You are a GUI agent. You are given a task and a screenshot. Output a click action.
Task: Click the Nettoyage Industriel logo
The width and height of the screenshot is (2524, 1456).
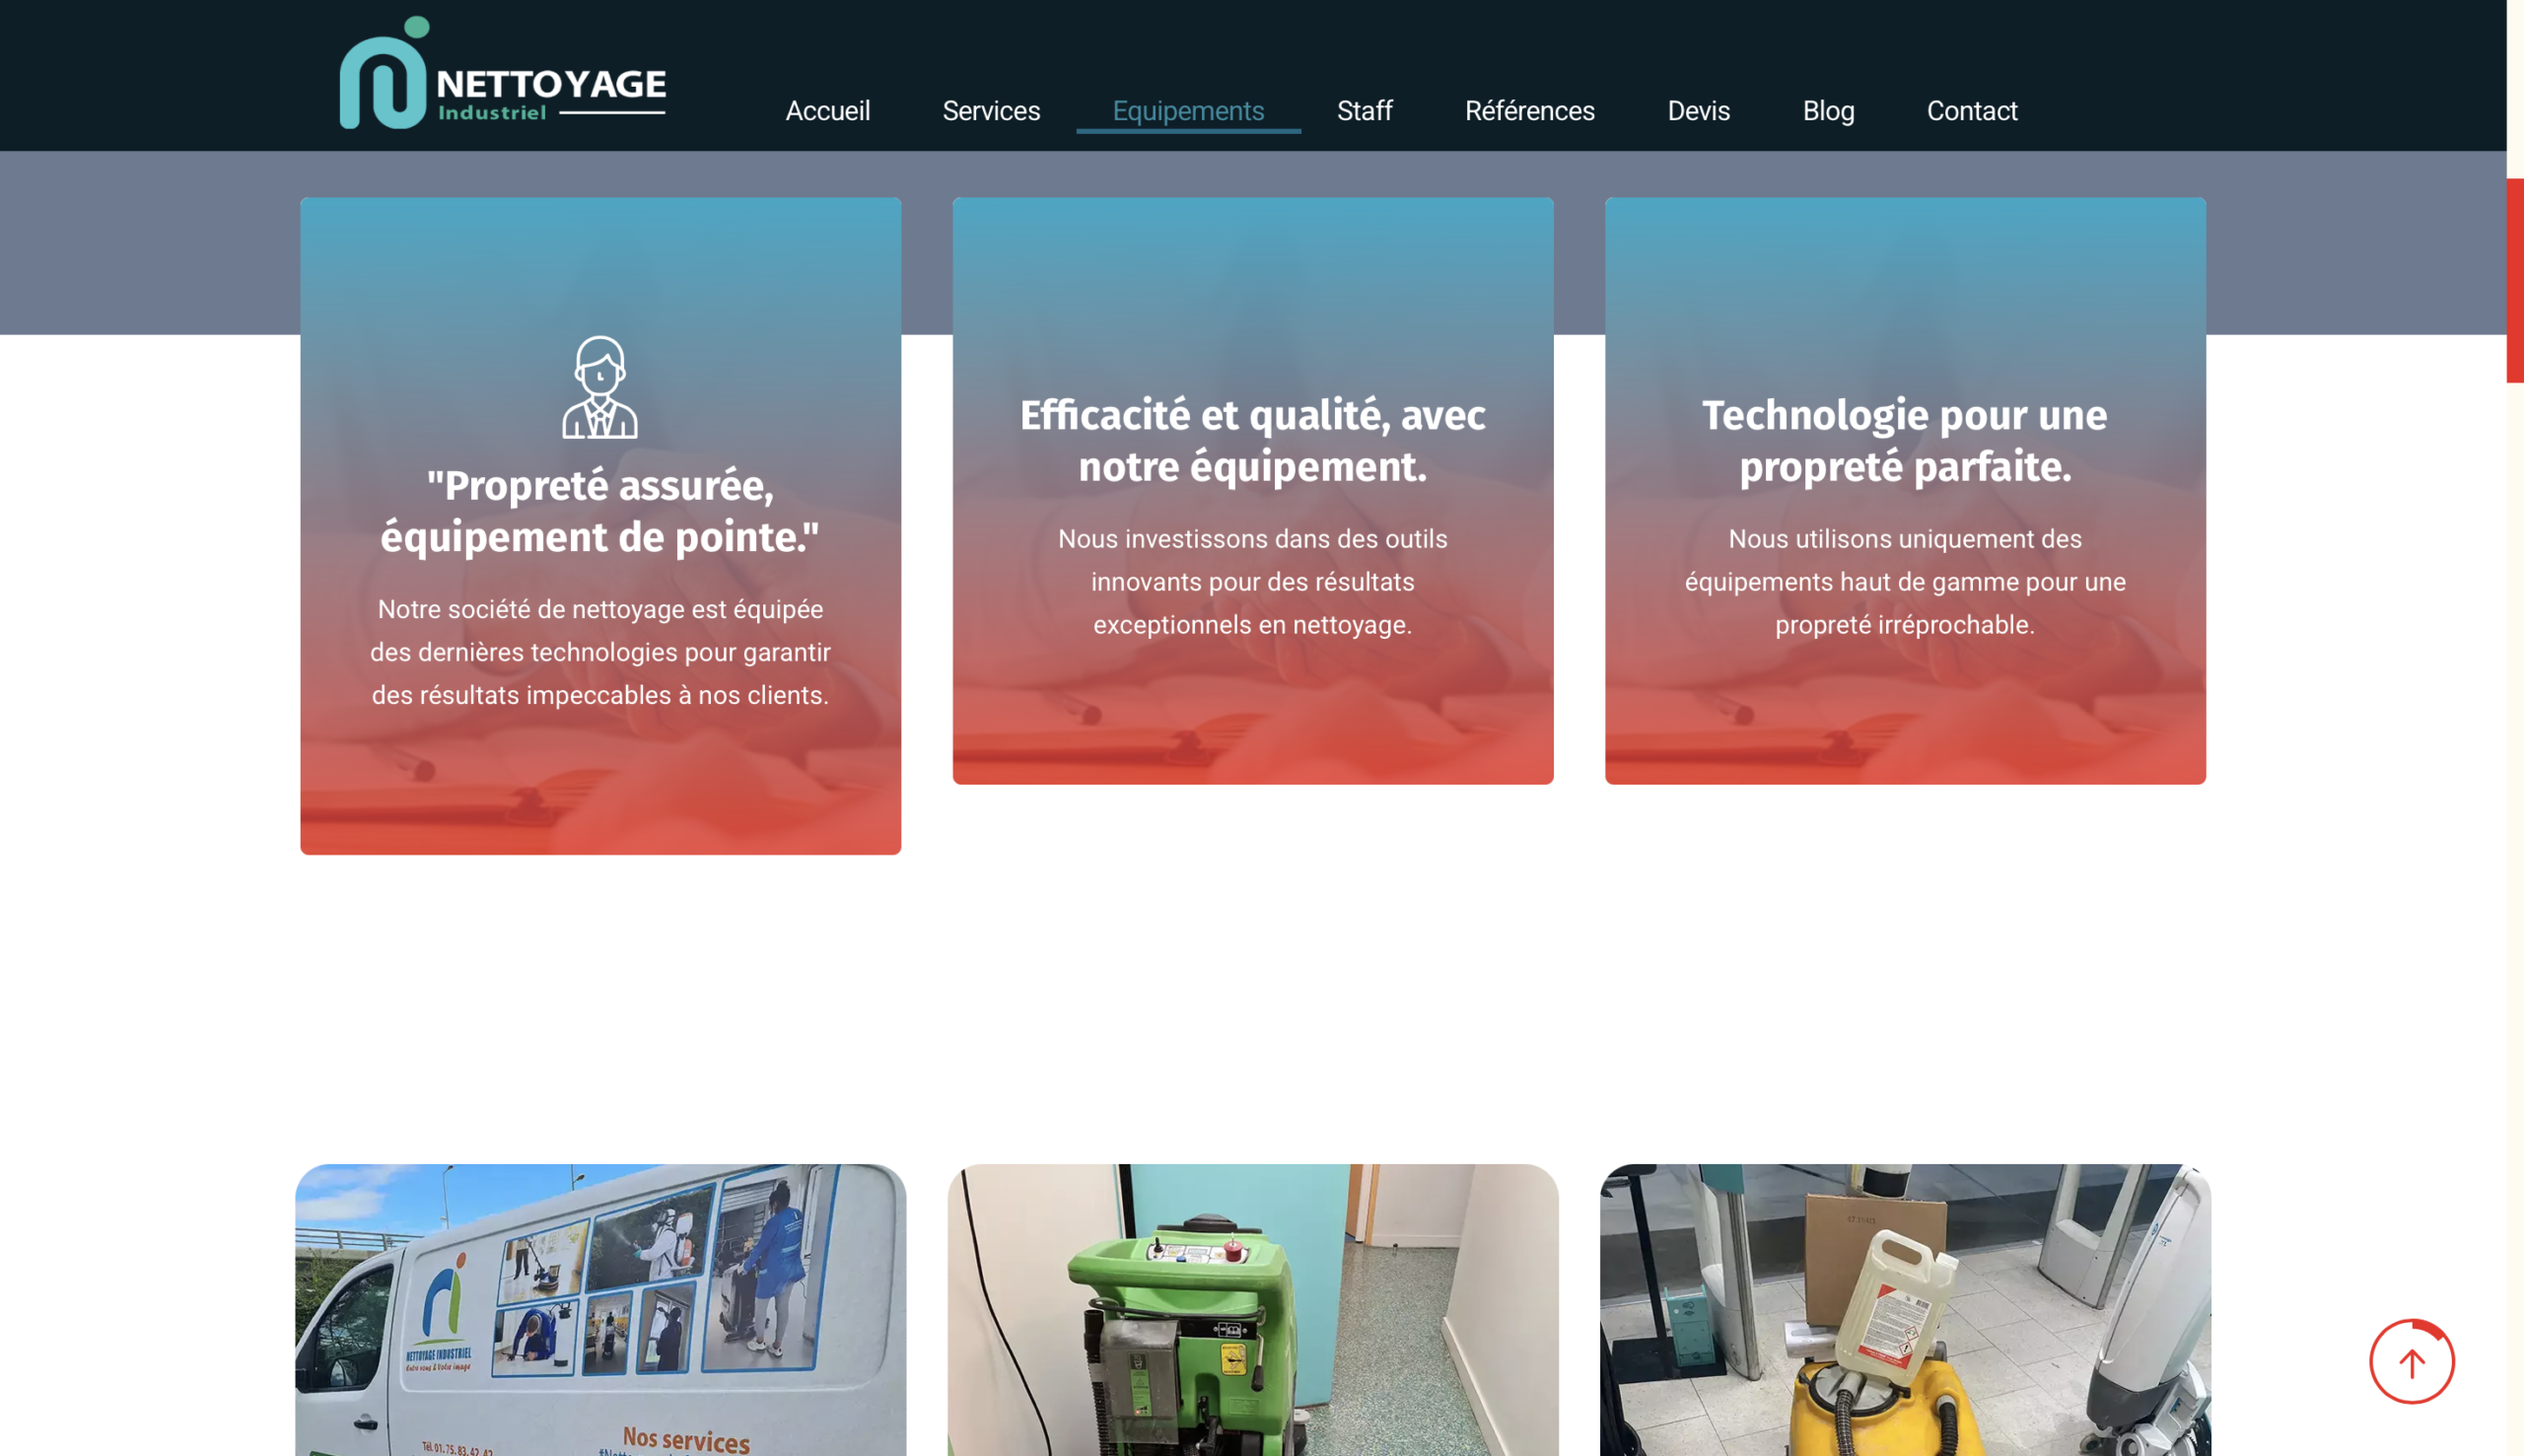click(x=502, y=75)
